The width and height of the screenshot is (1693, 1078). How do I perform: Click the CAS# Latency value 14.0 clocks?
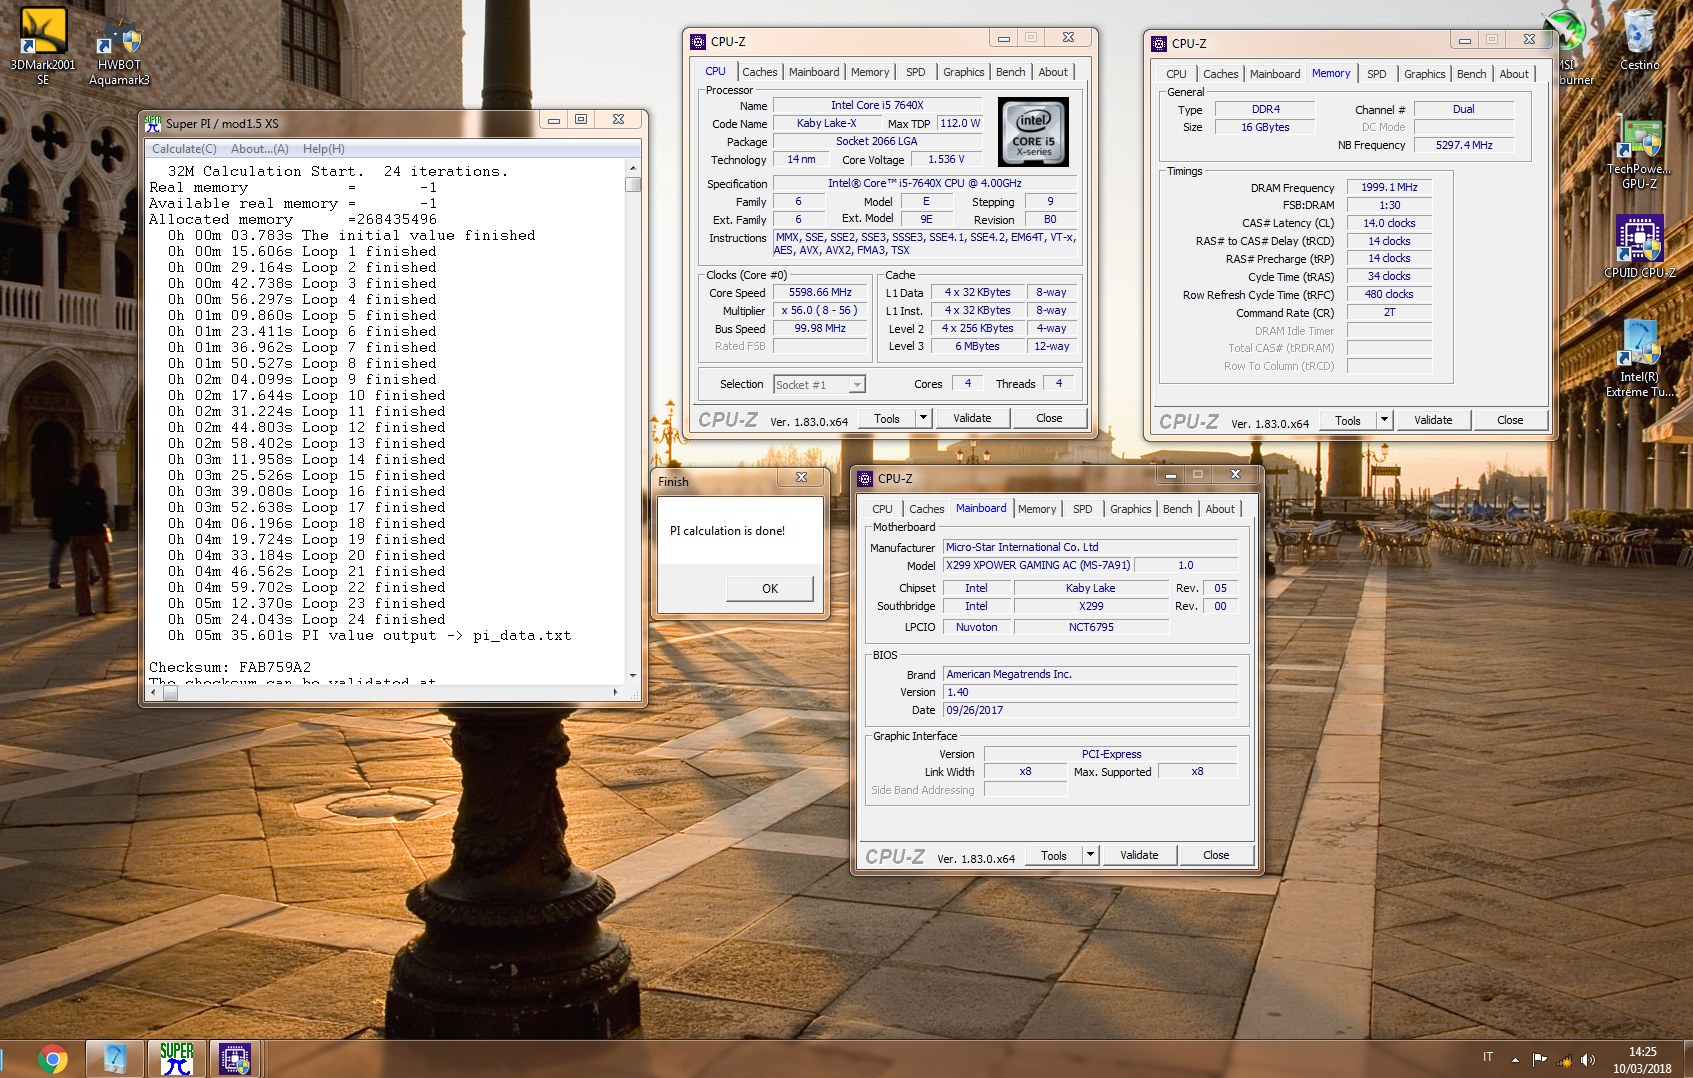pyautogui.click(x=1389, y=223)
